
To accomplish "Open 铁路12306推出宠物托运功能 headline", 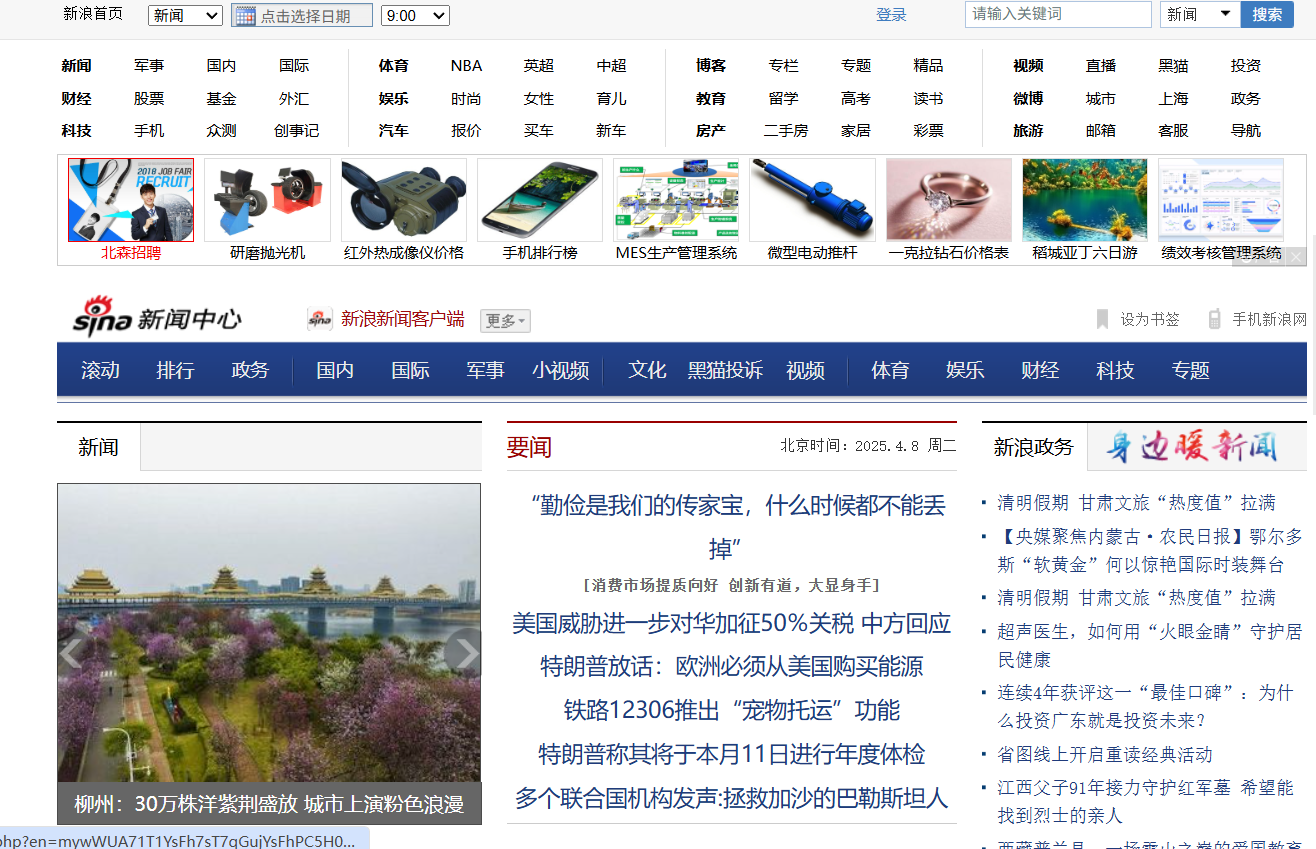I will (x=732, y=710).
